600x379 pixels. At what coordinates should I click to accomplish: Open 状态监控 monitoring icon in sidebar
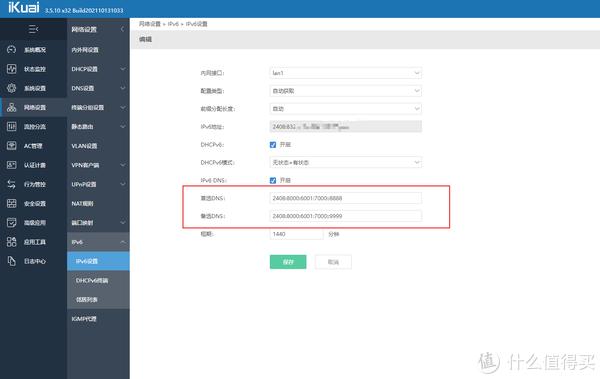[11, 69]
